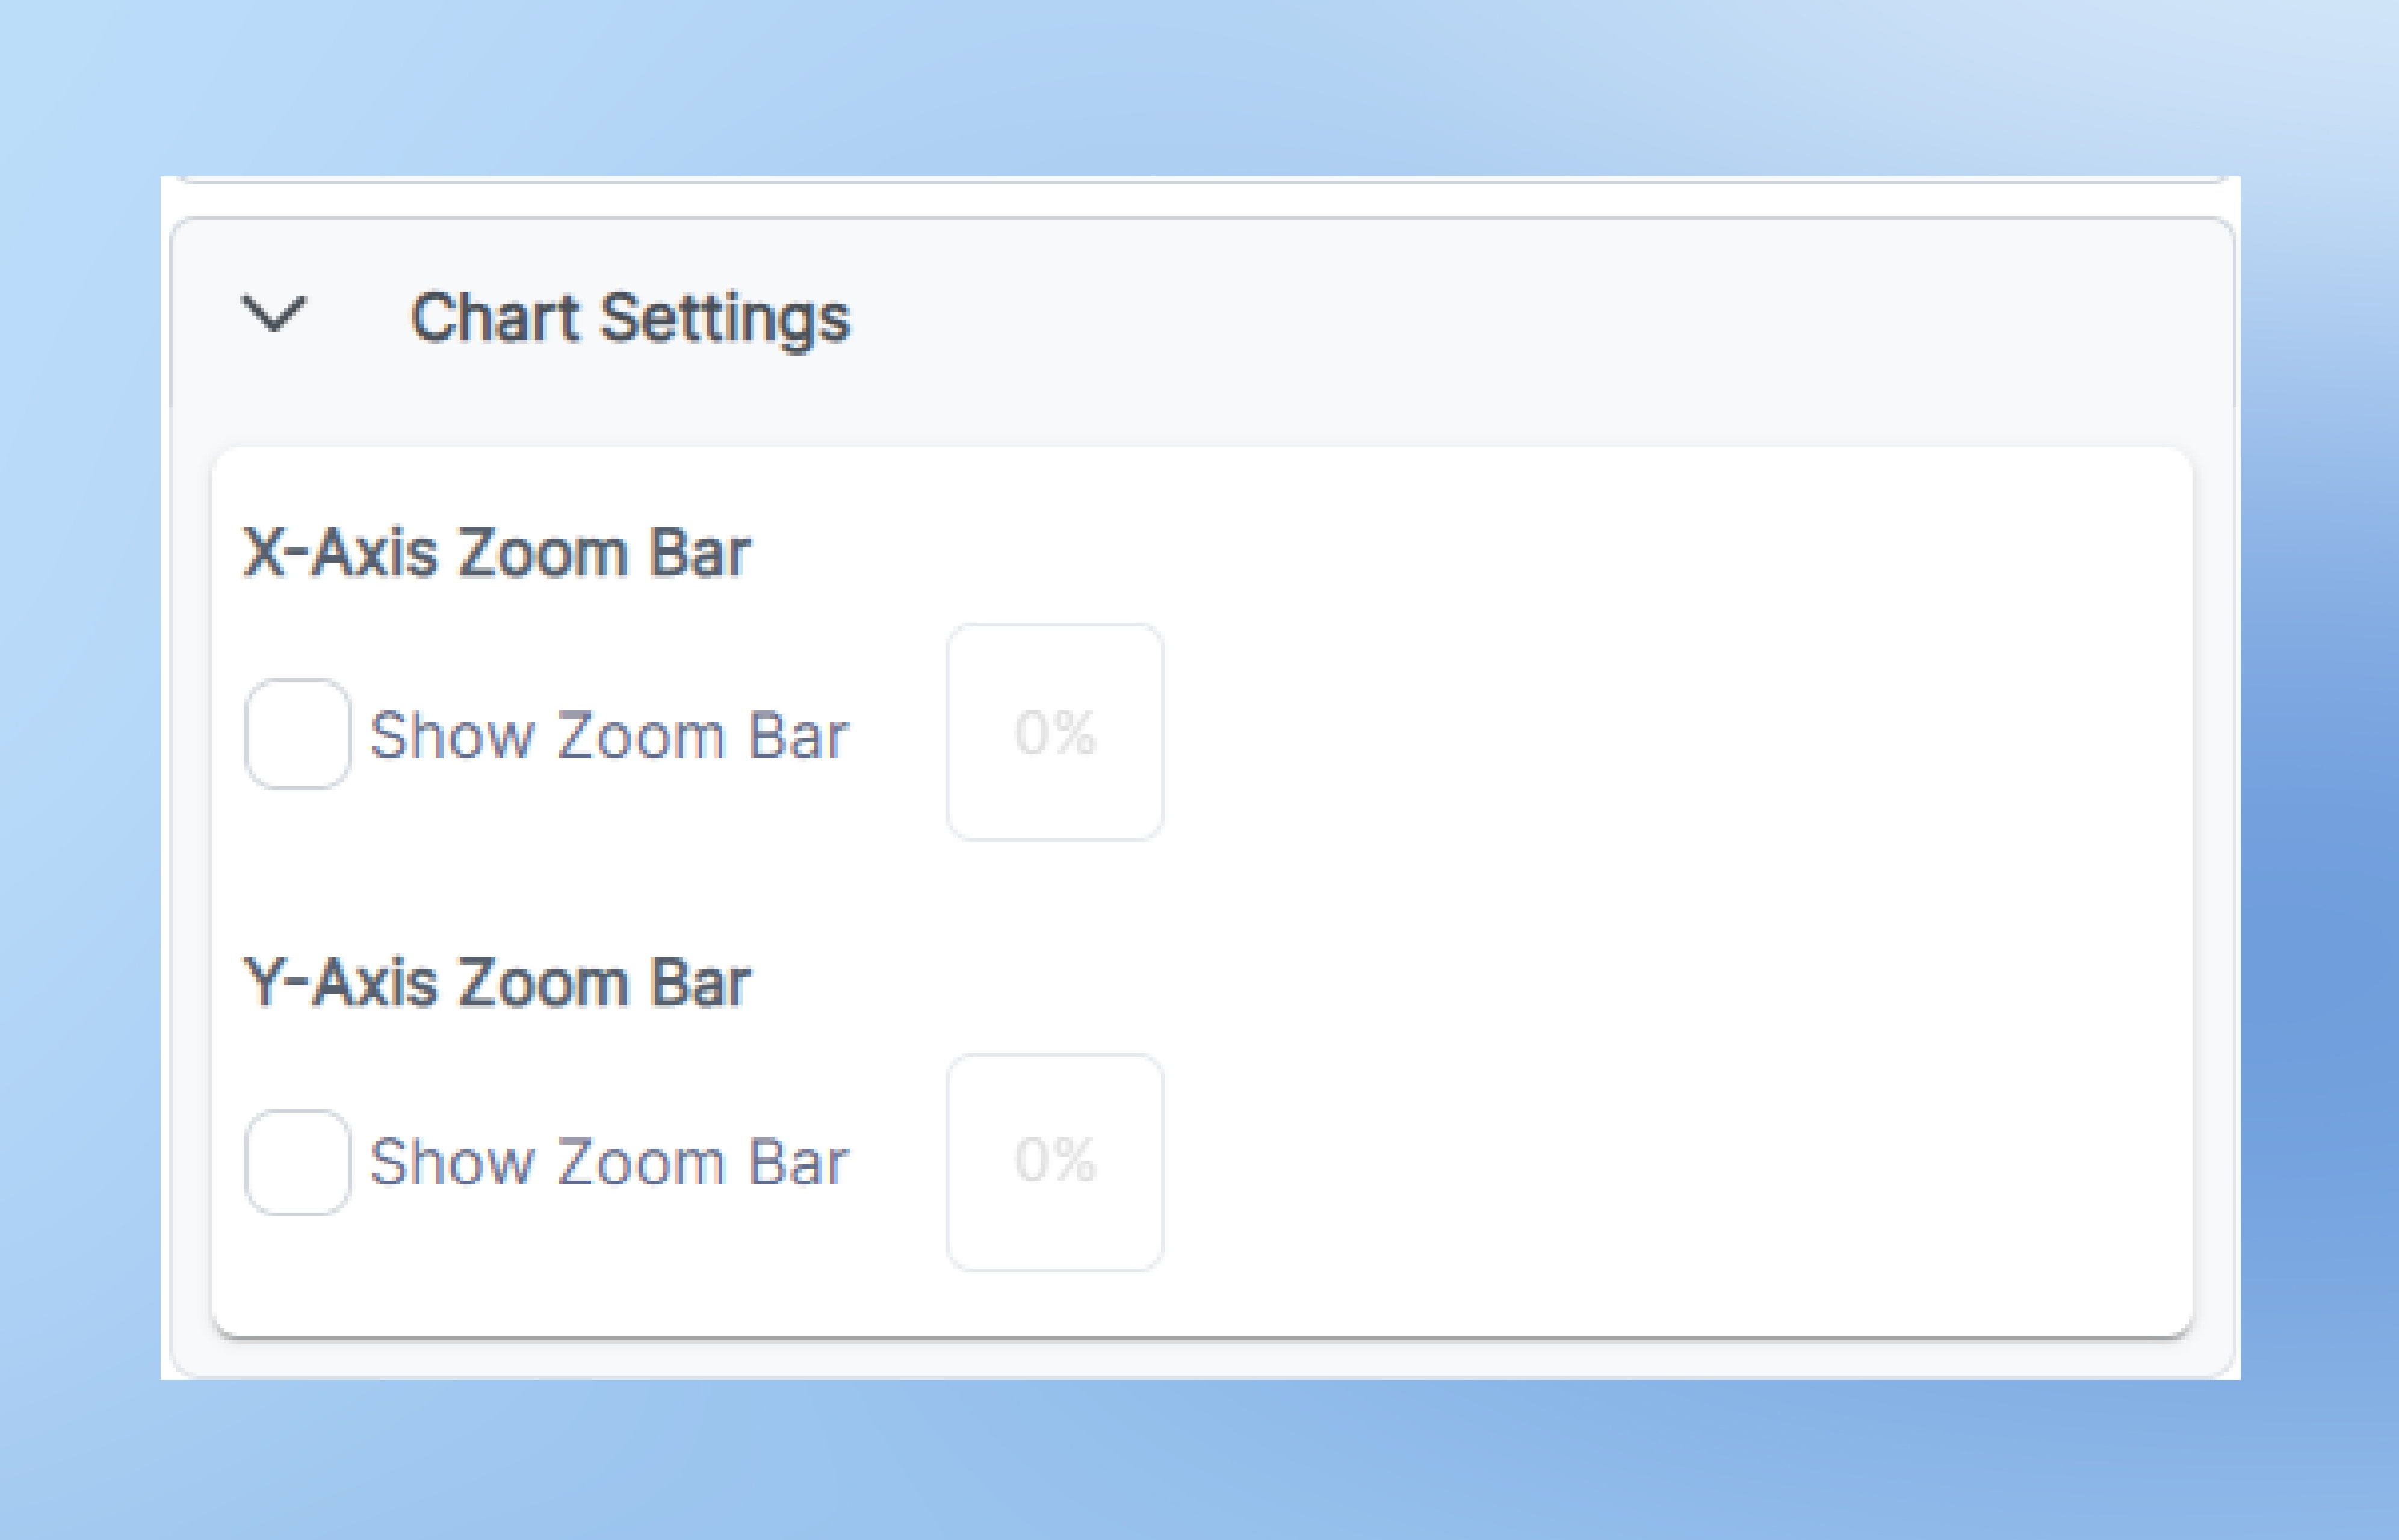Viewport: 2399px width, 1540px height.
Task: Click the downward chevron icon beside Chart Settings
Action: 273,314
